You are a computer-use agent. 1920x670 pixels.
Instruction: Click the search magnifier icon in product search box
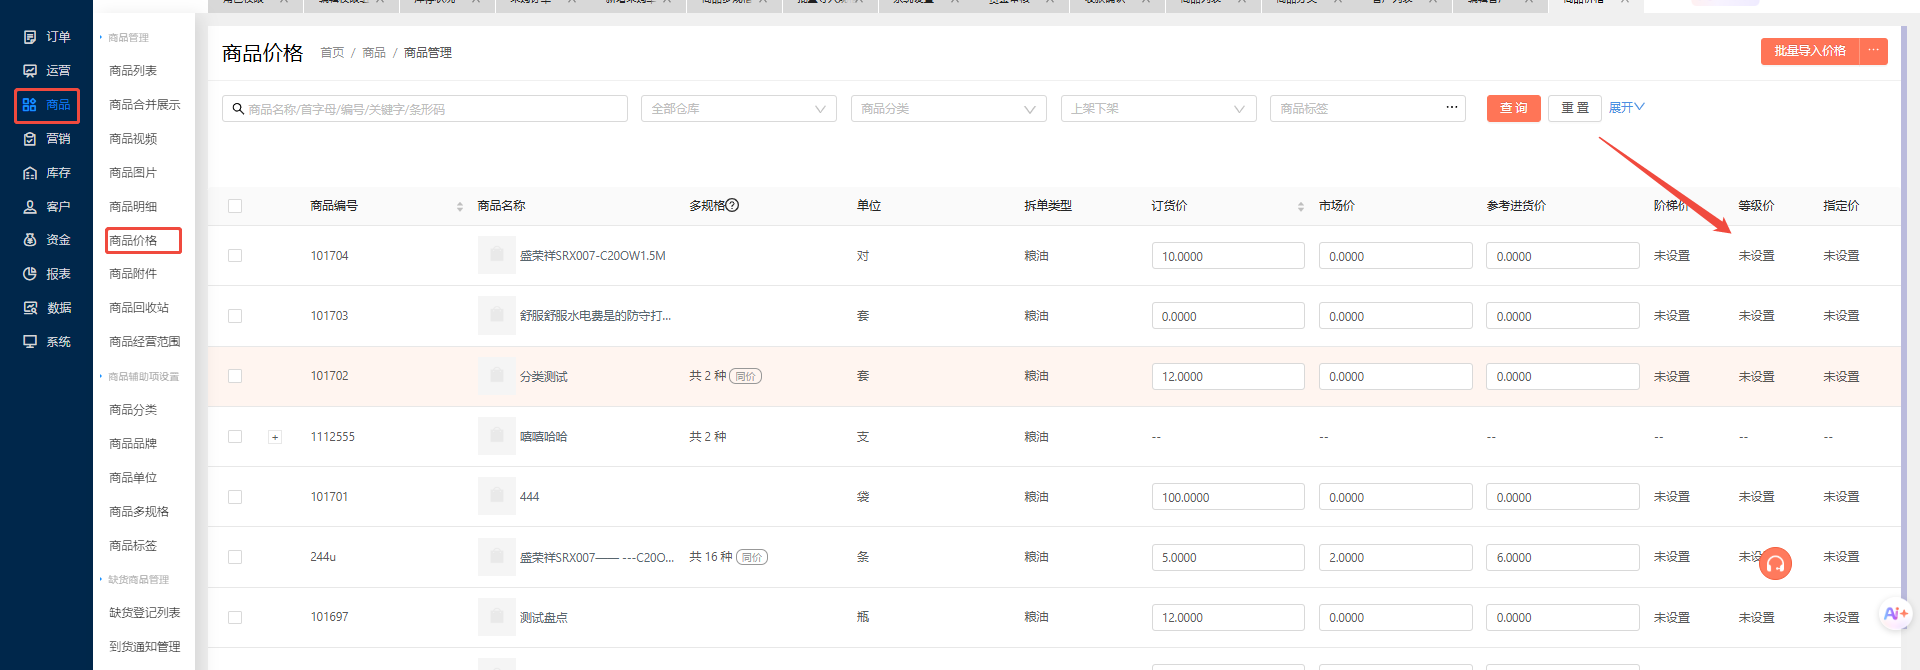(238, 108)
